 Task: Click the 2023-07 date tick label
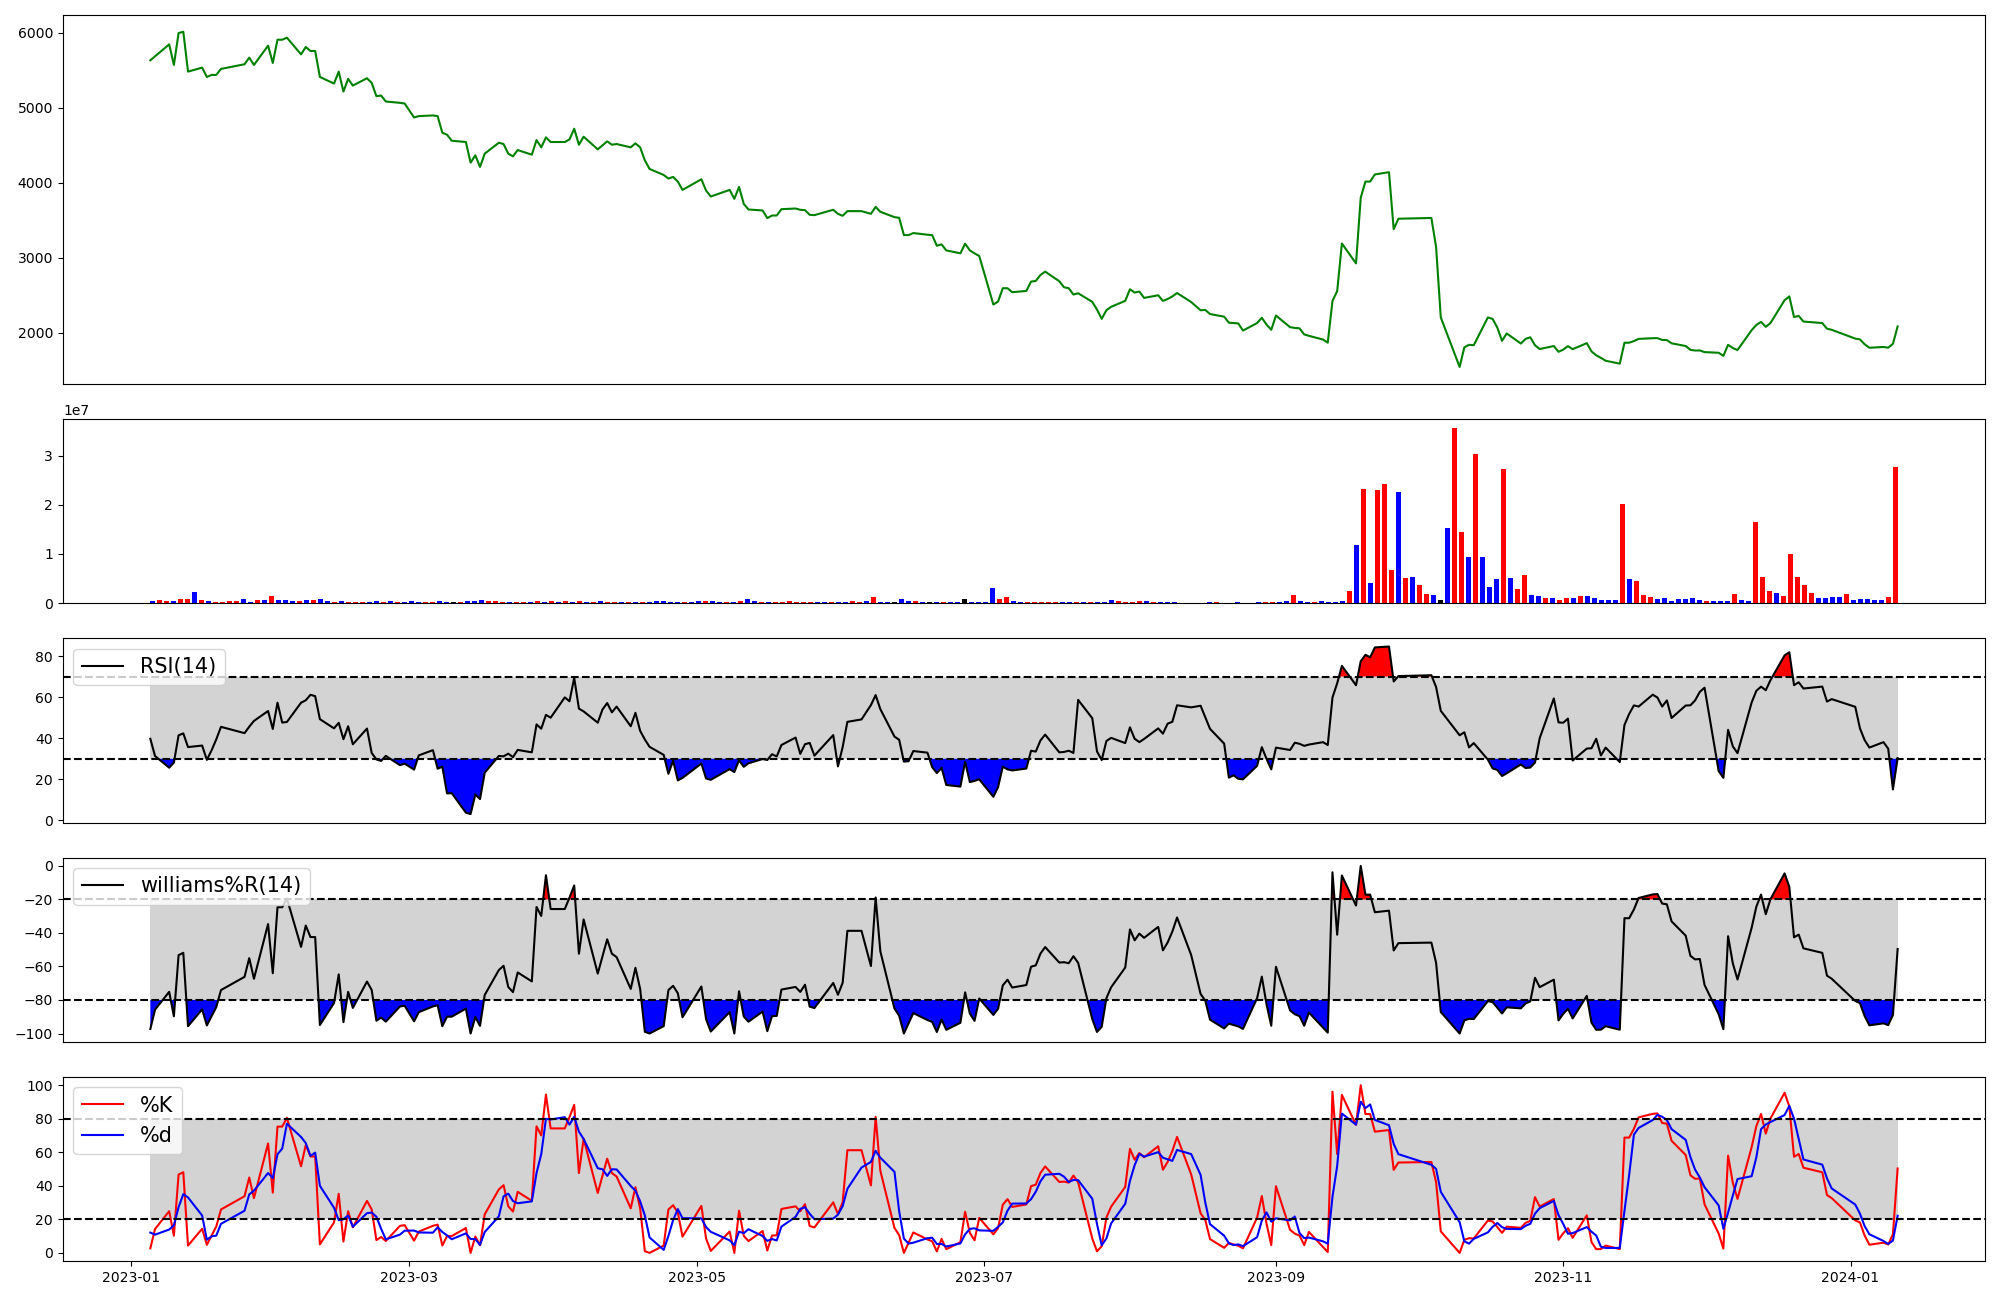click(984, 1277)
